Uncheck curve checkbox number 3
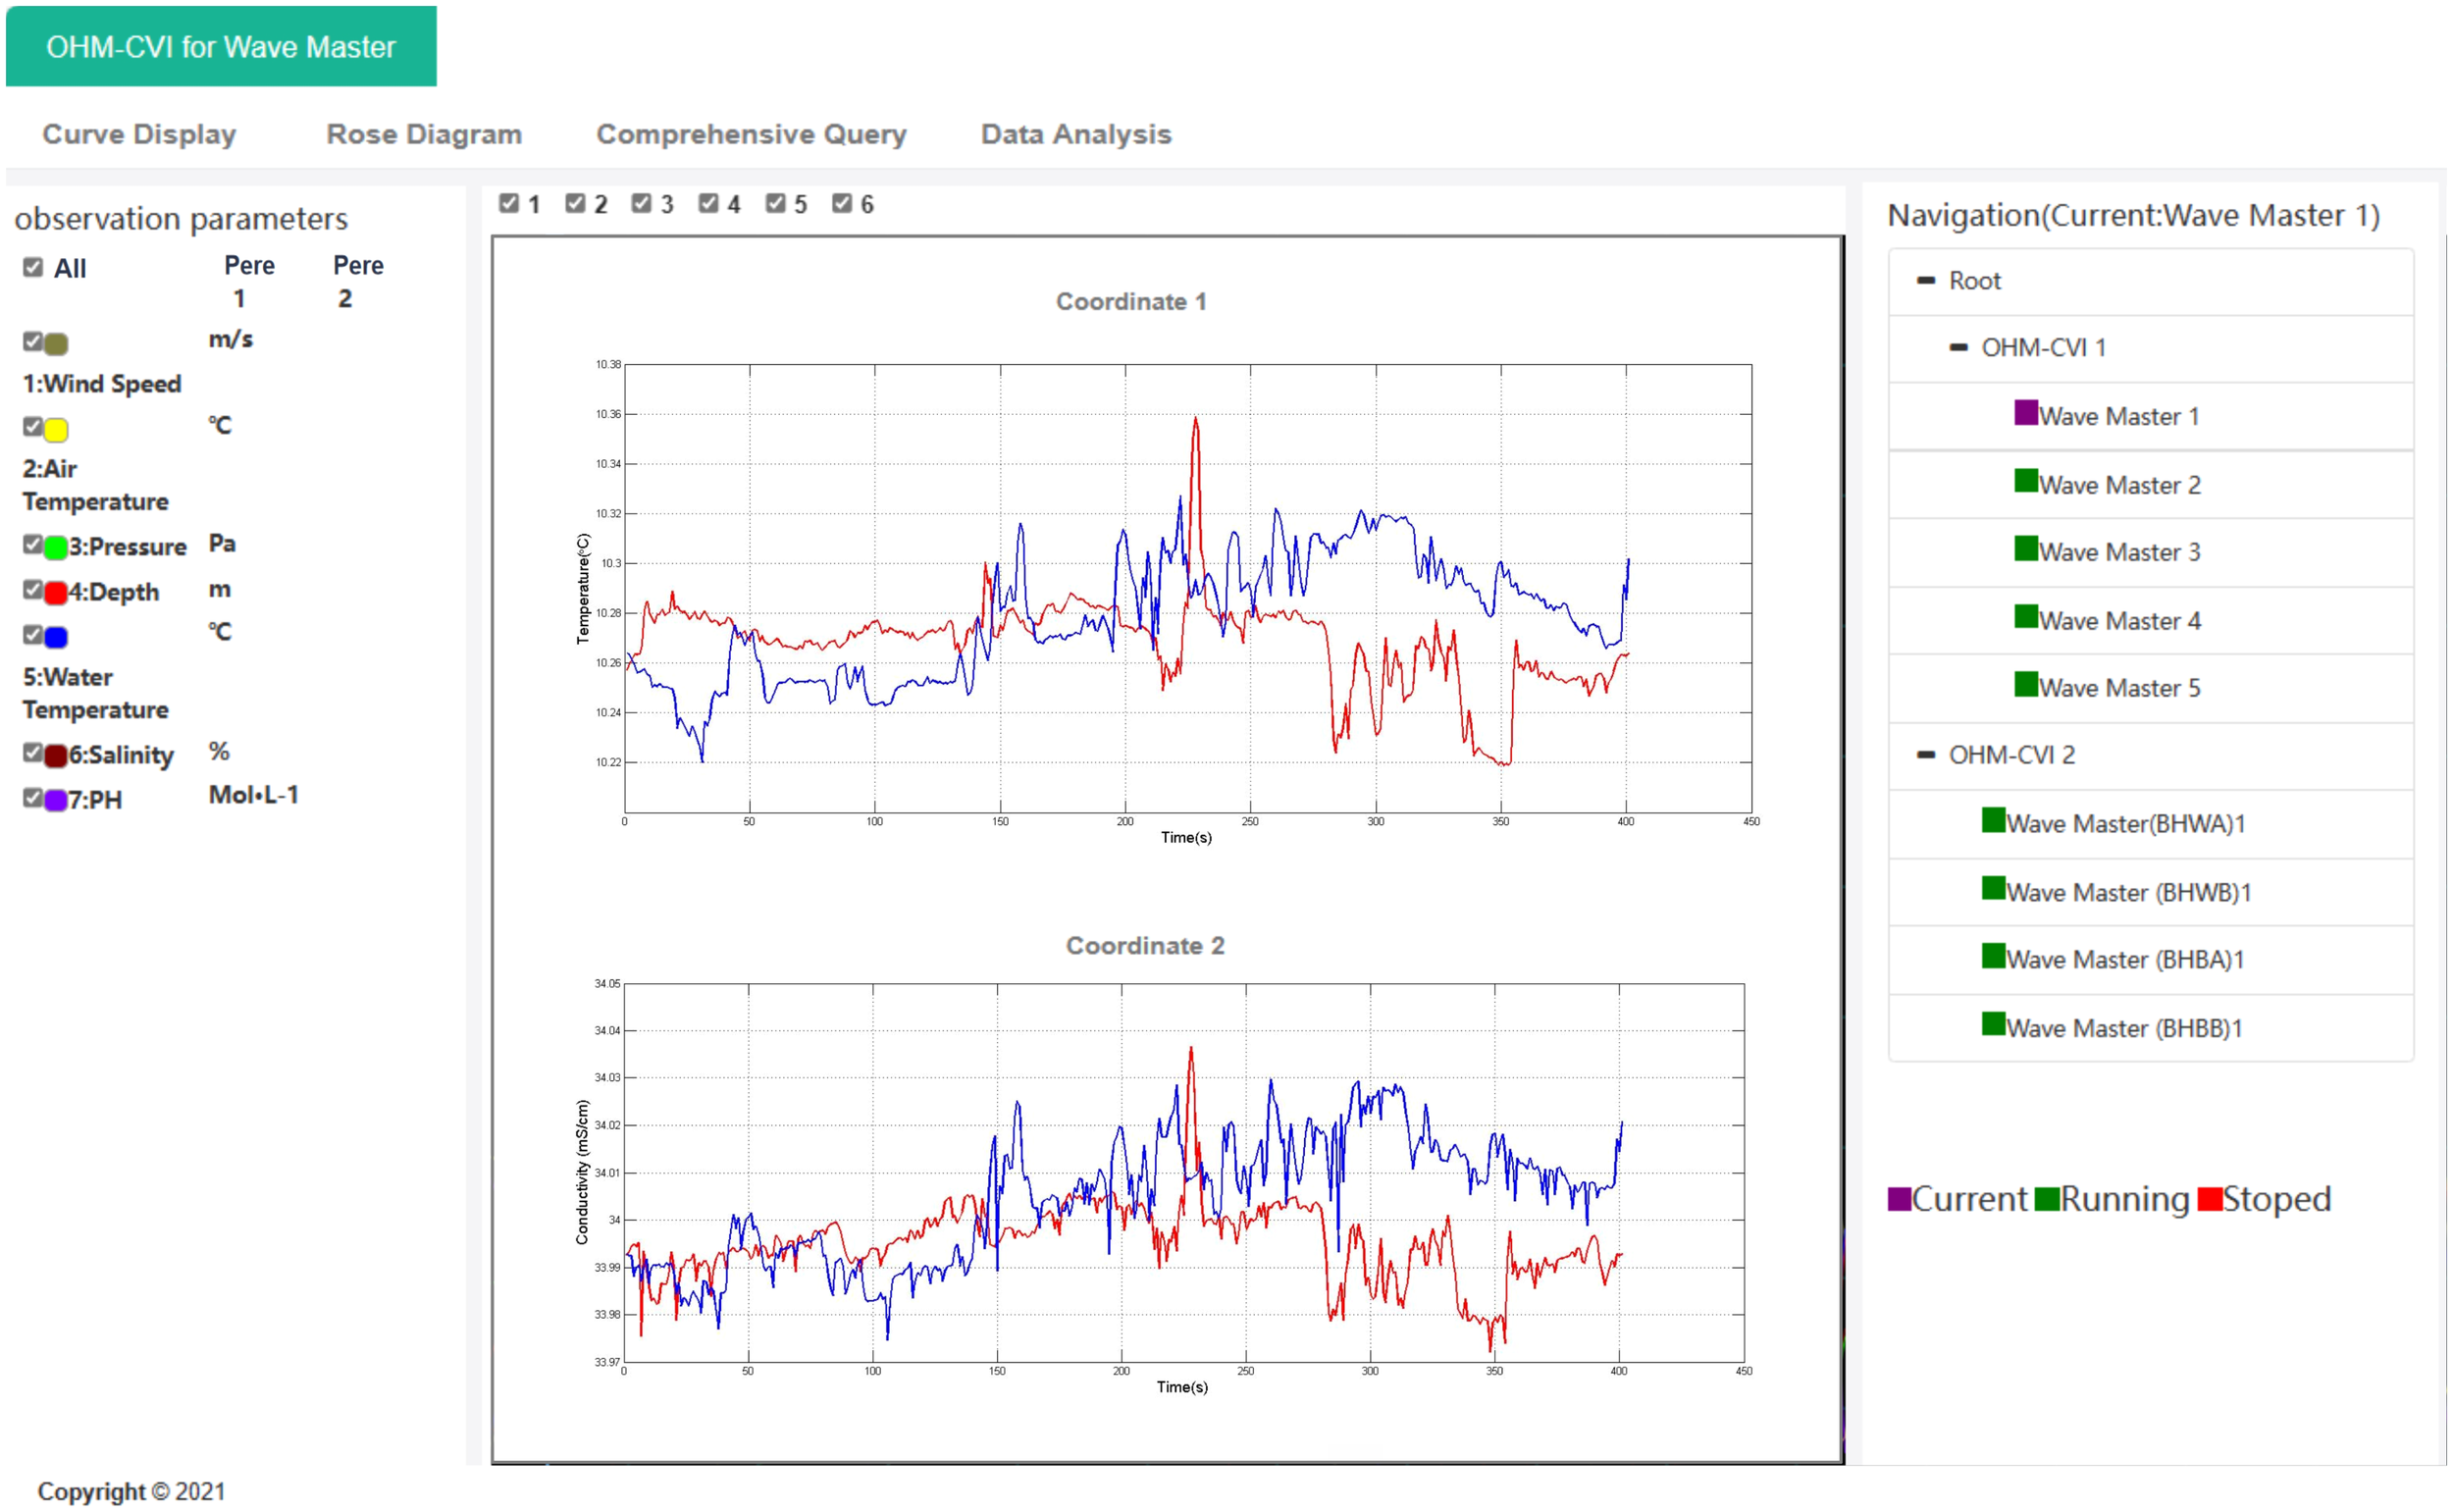This screenshot has height=1512, width=2453. click(642, 203)
